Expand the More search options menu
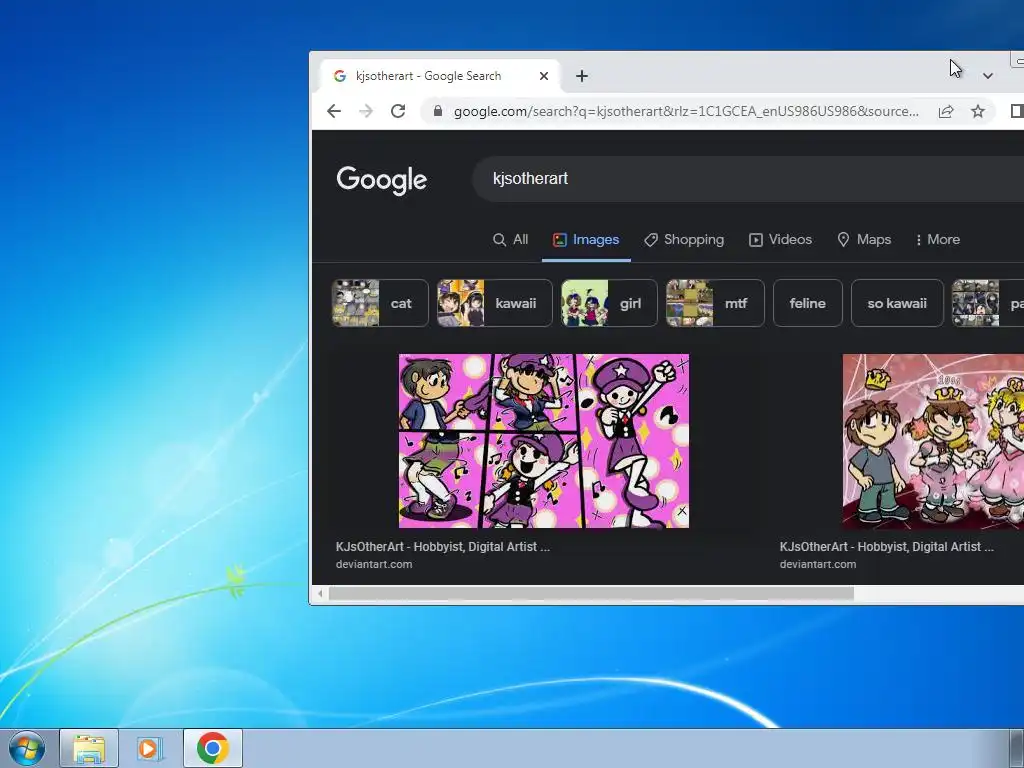The width and height of the screenshot is (1024, 768). click(x=938, y=240)
